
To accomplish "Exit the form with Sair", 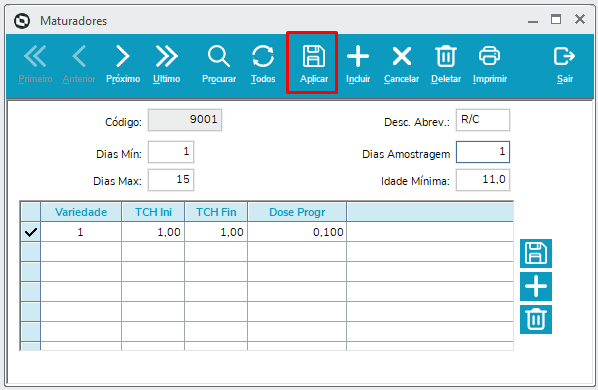I will tap(564, 64).
